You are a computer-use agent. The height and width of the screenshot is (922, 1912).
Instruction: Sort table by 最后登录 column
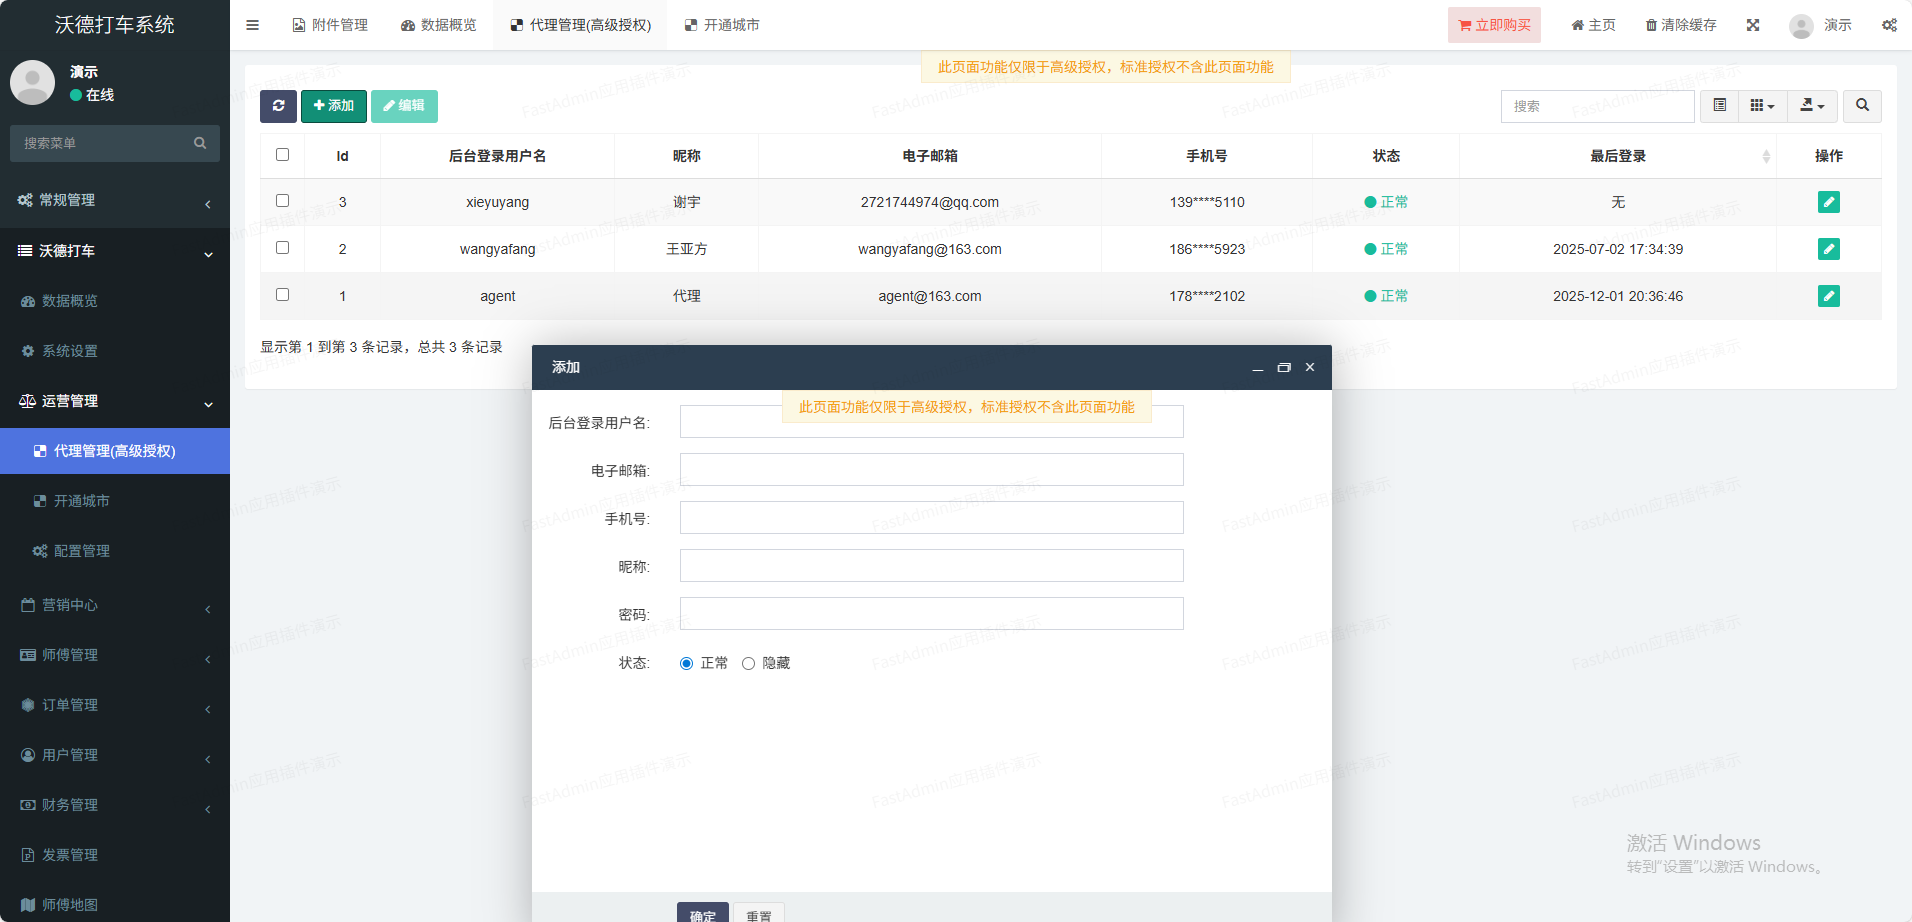pos(1617,156)
